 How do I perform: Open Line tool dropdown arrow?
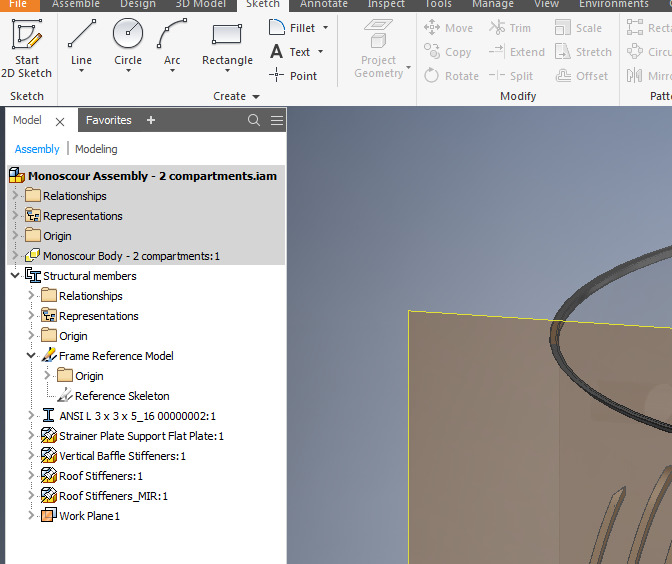[81, 71]
